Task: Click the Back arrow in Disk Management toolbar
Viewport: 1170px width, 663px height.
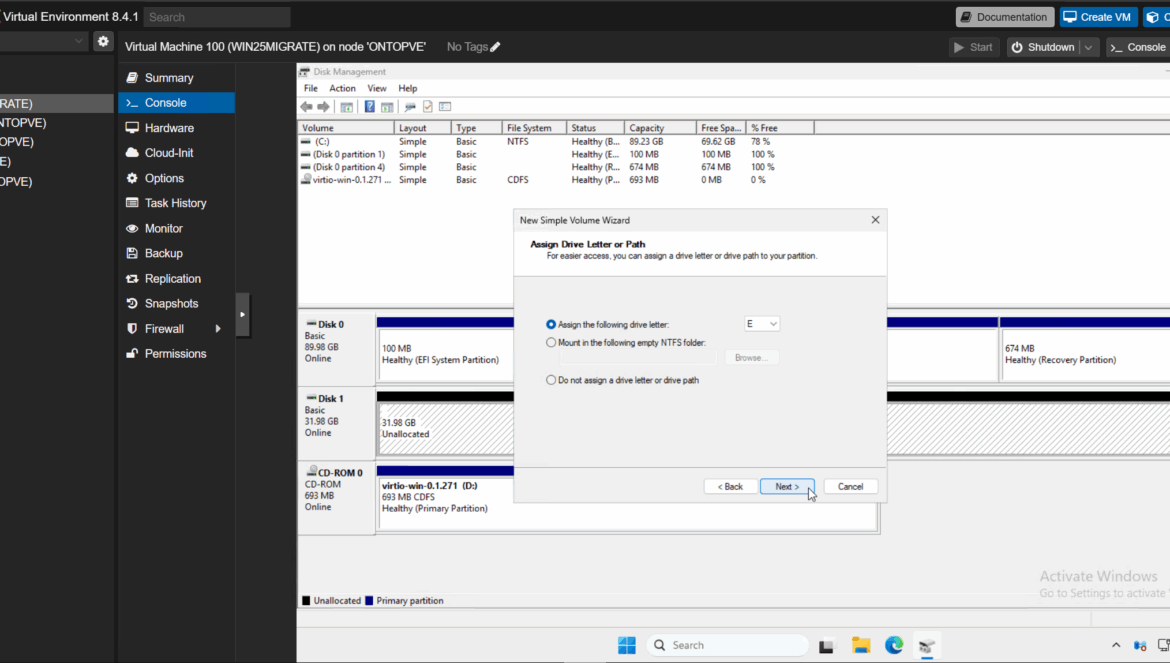Action: point(306,107)
